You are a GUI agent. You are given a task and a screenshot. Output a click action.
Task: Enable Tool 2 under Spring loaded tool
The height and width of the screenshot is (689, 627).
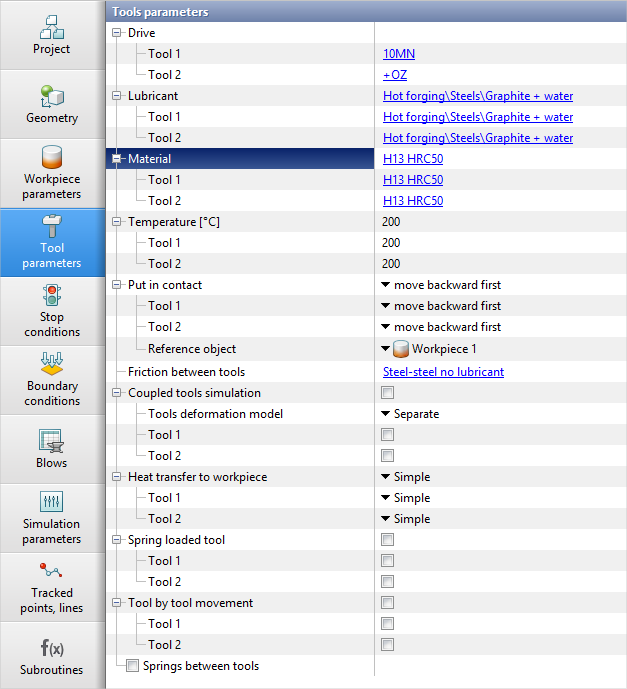pos(388,581)
